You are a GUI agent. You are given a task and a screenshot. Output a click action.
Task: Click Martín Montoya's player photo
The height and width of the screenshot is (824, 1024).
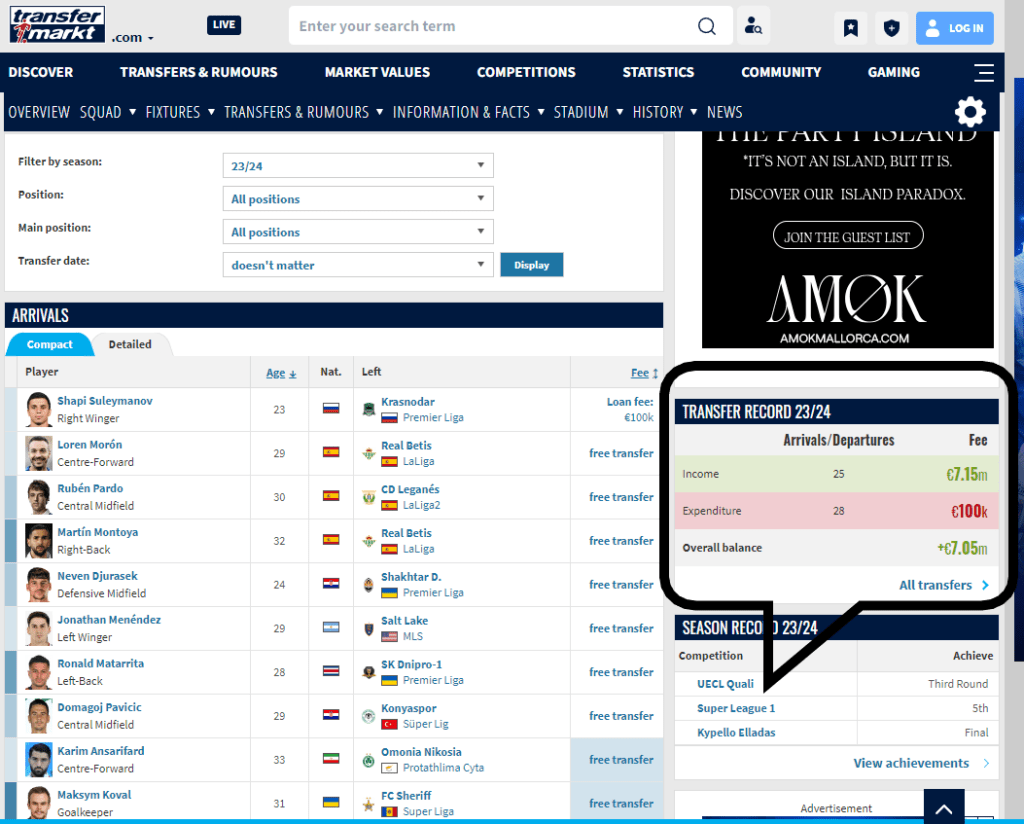[39, 541]
